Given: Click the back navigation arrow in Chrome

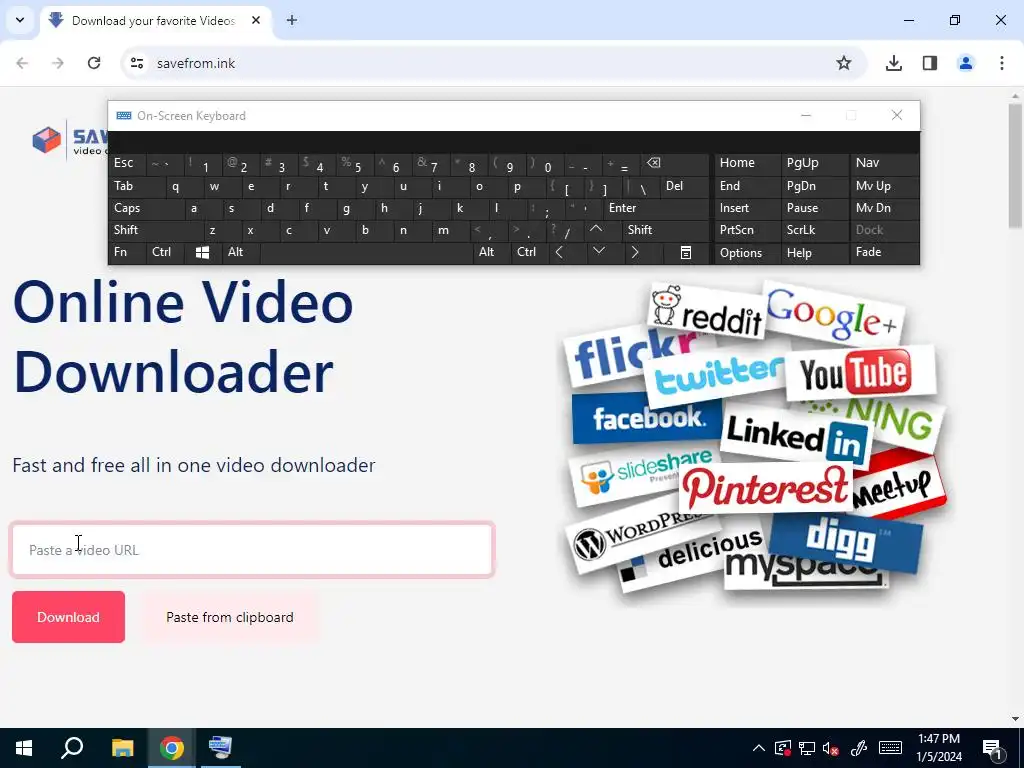Looking at the screenshot, I should point(22,63).
